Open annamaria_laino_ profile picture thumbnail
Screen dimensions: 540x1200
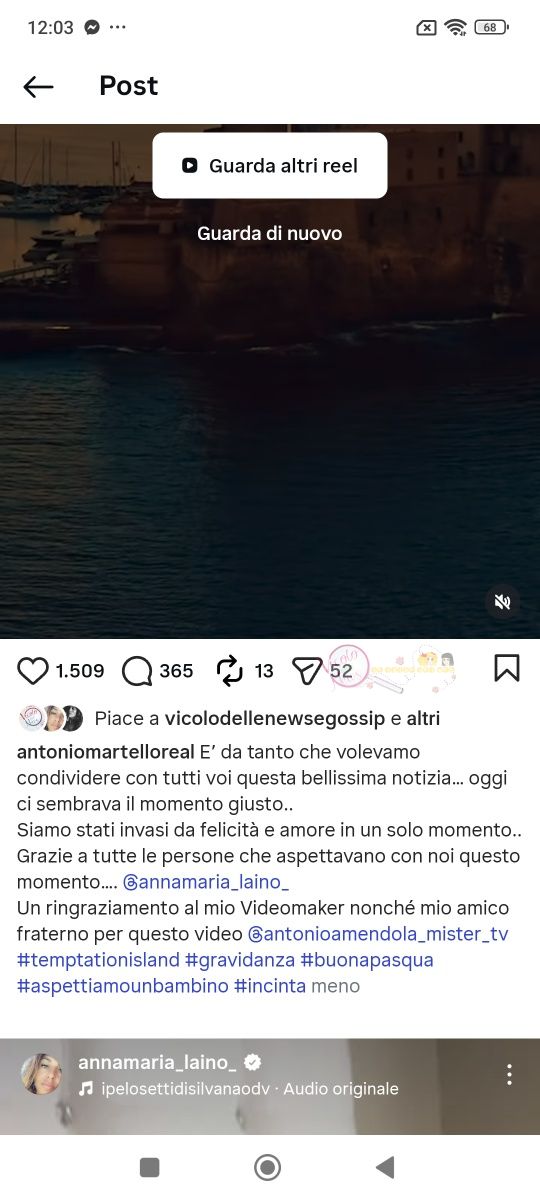[x=42, y=1074]
